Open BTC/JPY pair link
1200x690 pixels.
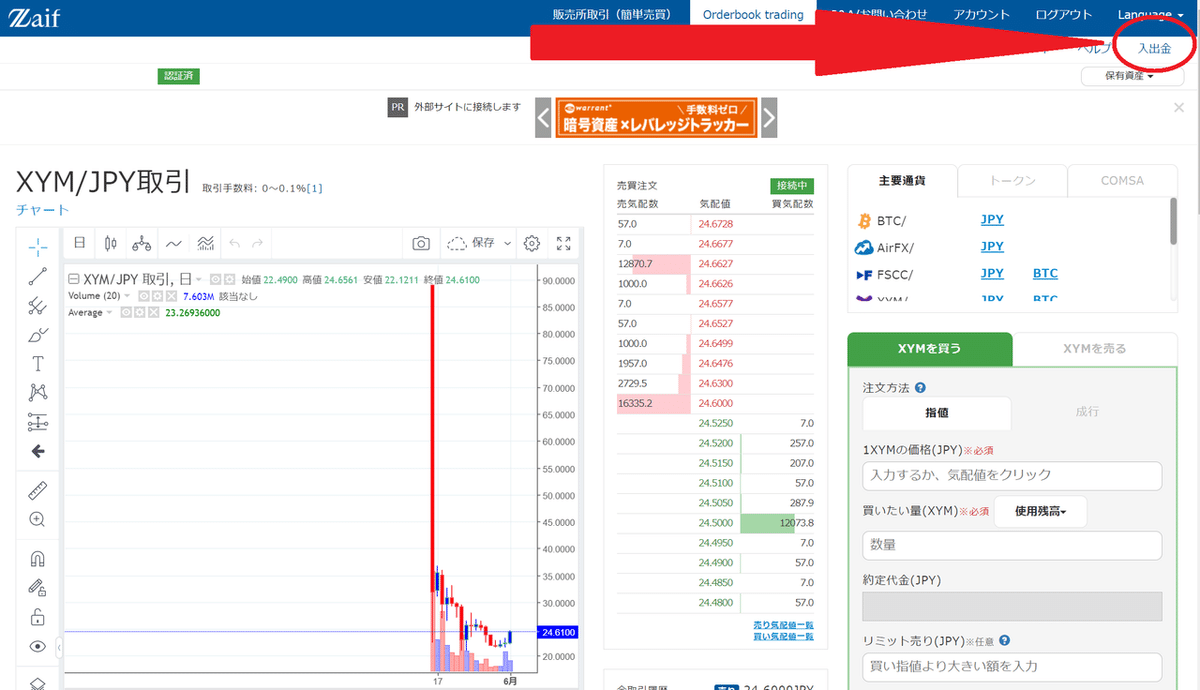pos(992,220)
